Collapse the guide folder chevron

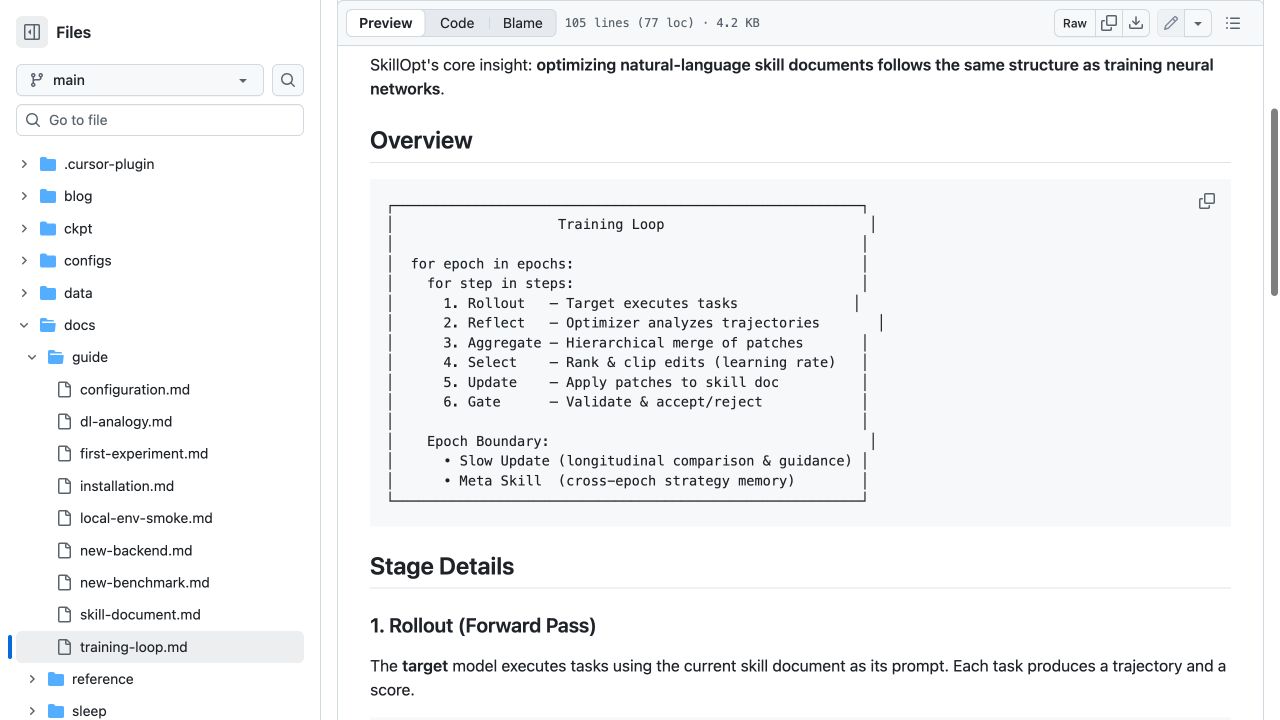pos(32,357)
